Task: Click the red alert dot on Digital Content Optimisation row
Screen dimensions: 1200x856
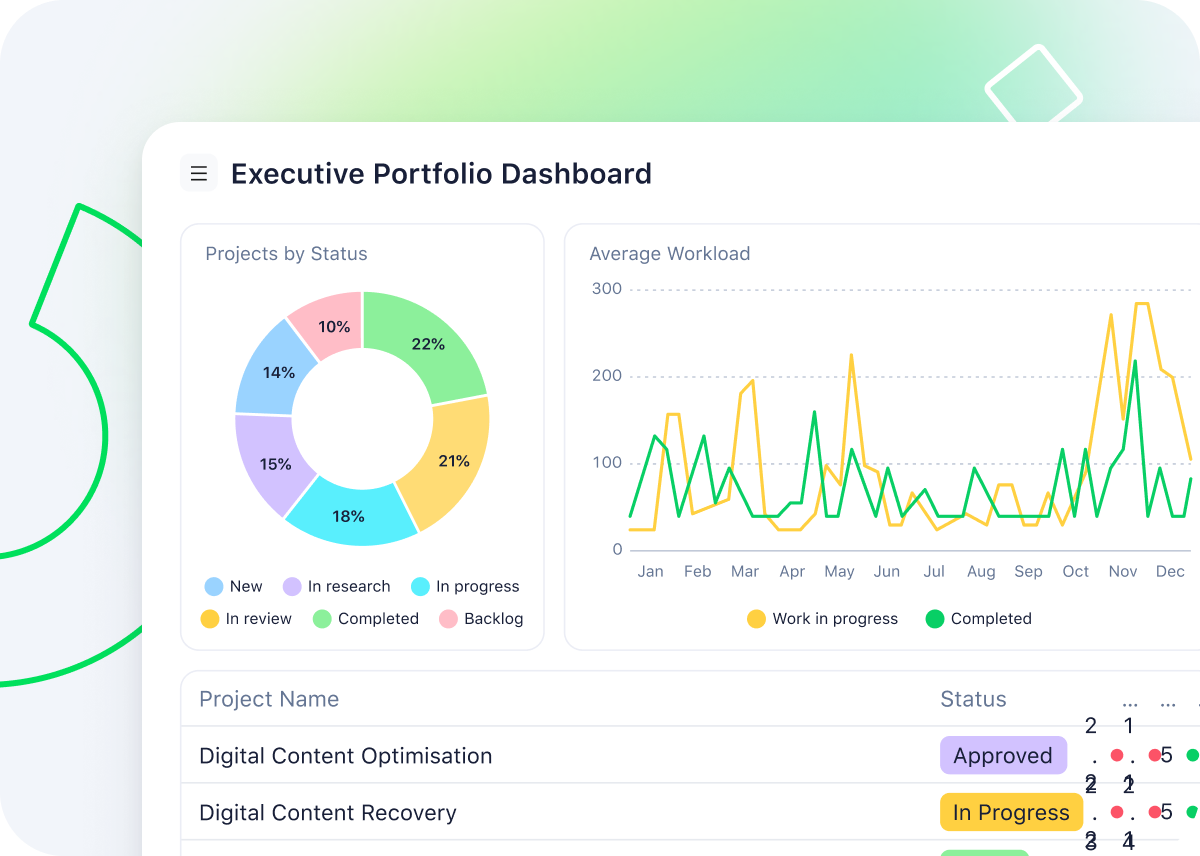Action: (x=1117, y=756)
